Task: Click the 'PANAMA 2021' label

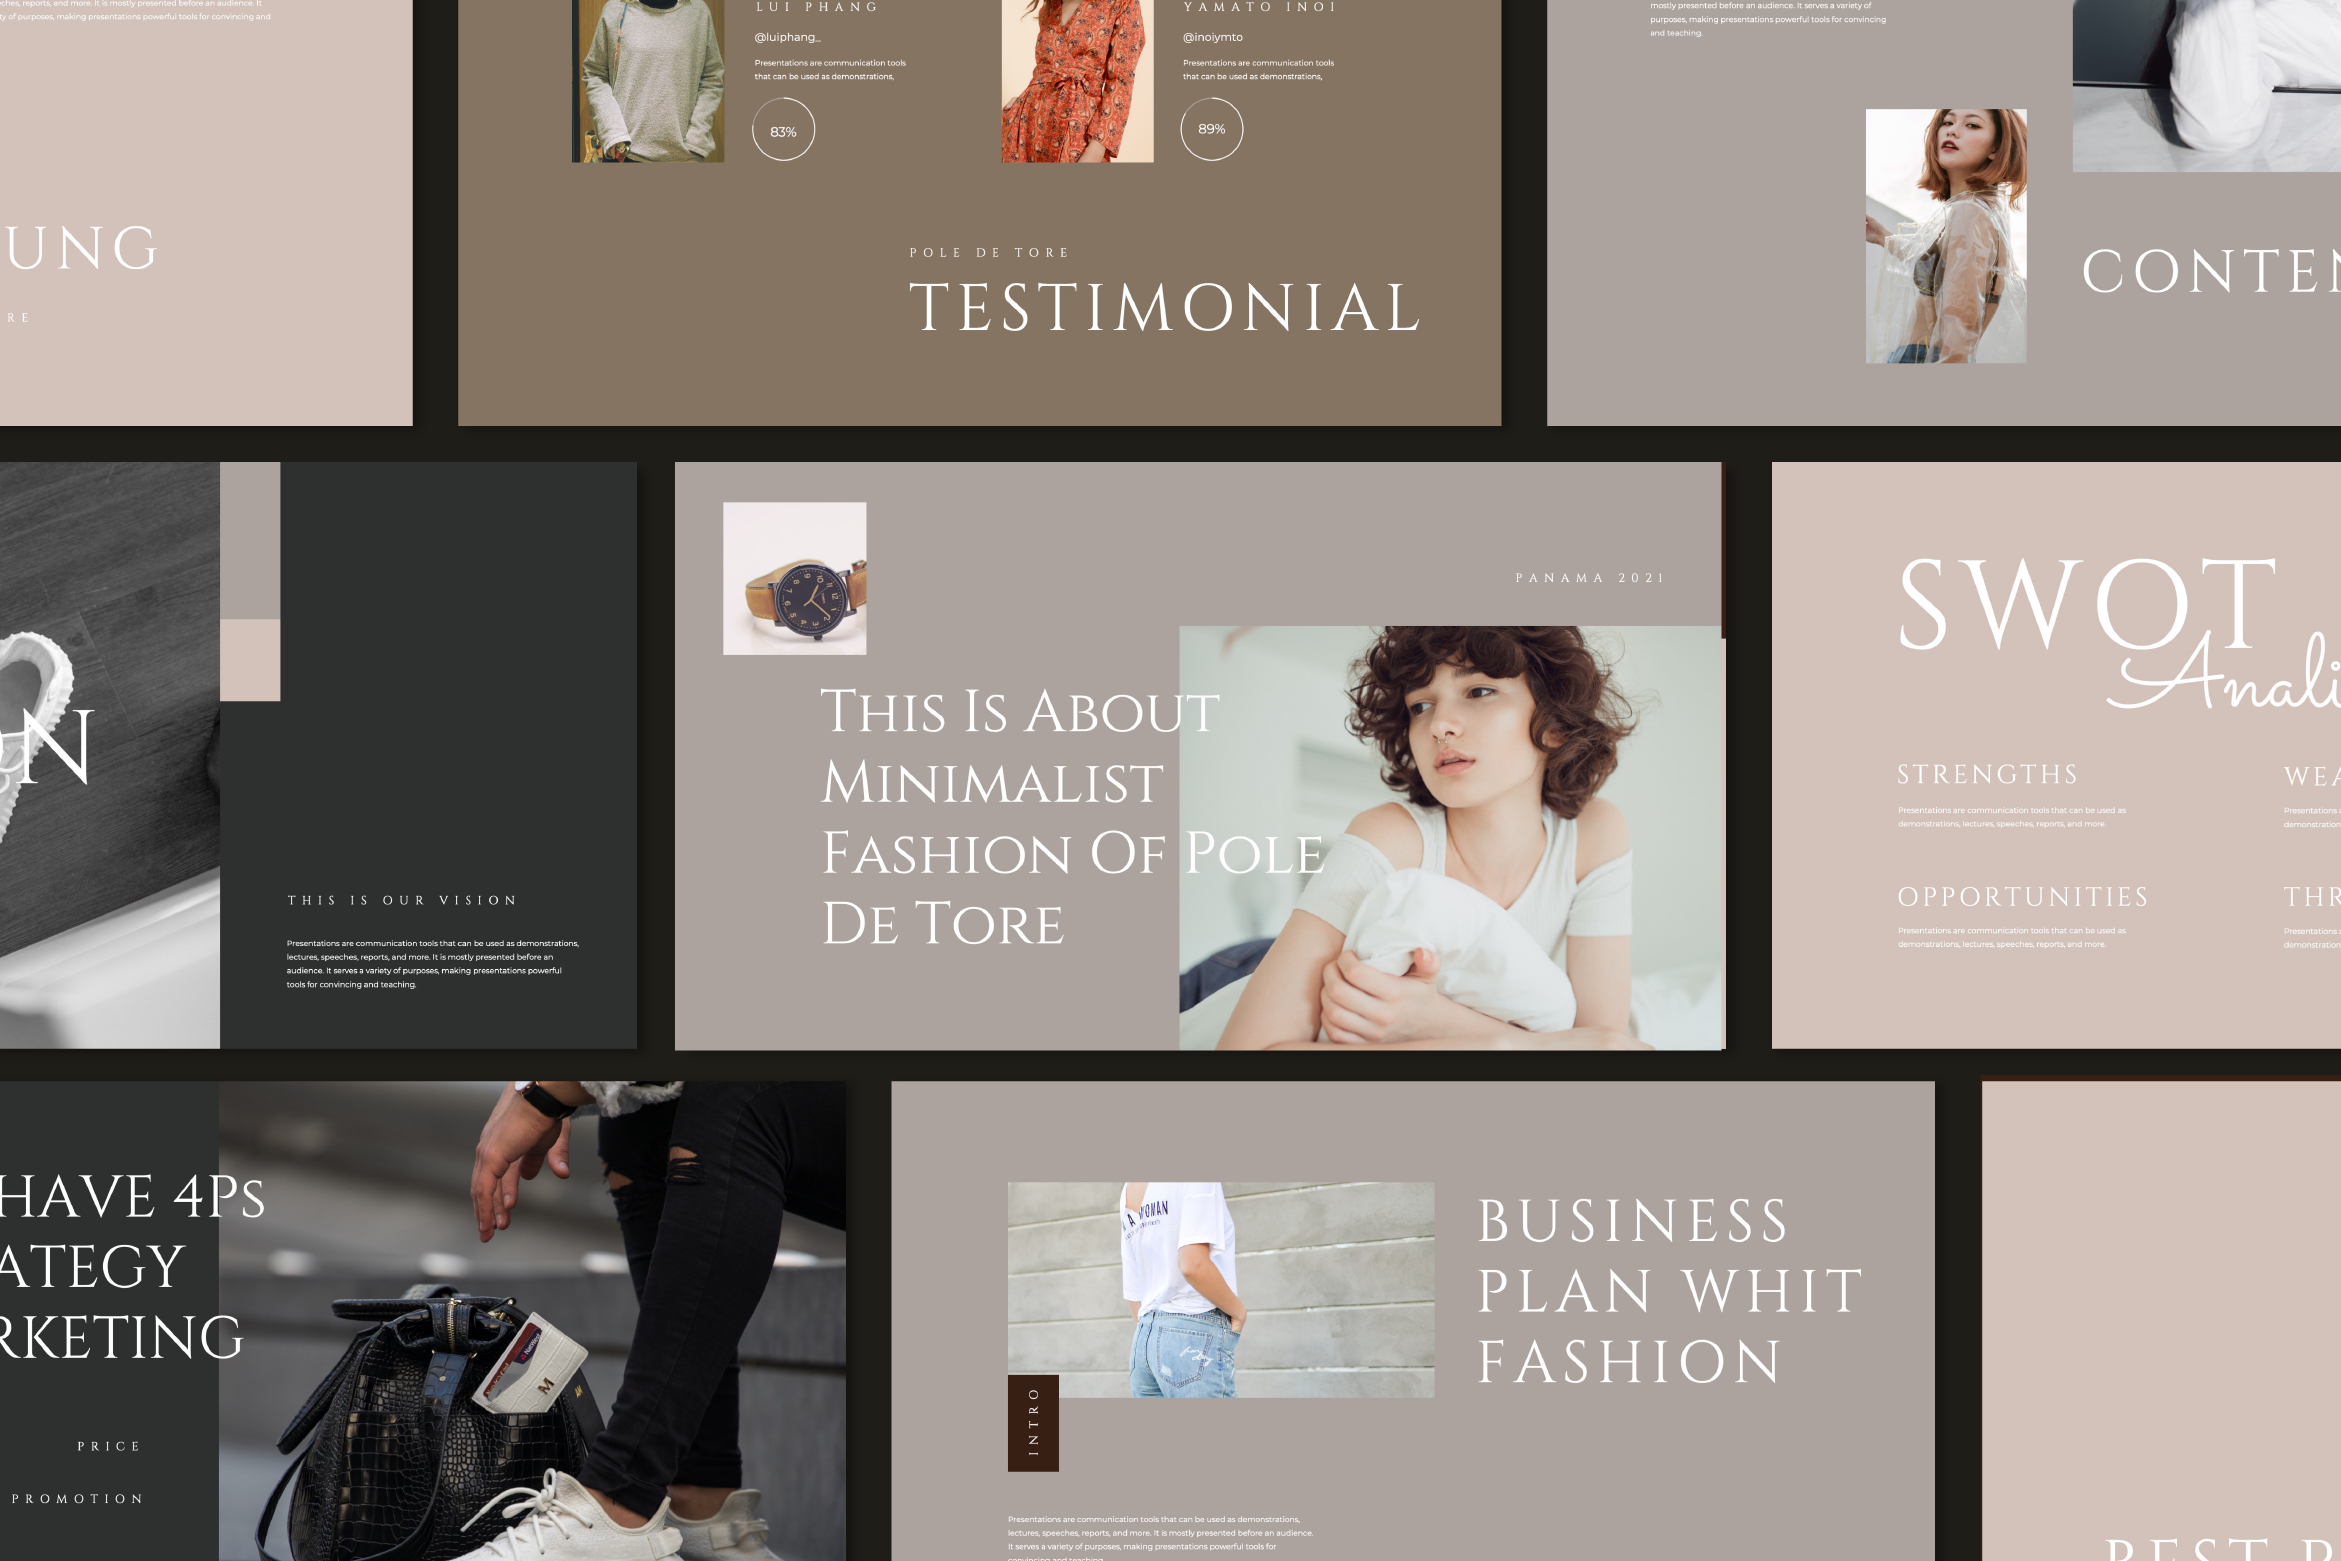Action: [x=1590, y=578]
